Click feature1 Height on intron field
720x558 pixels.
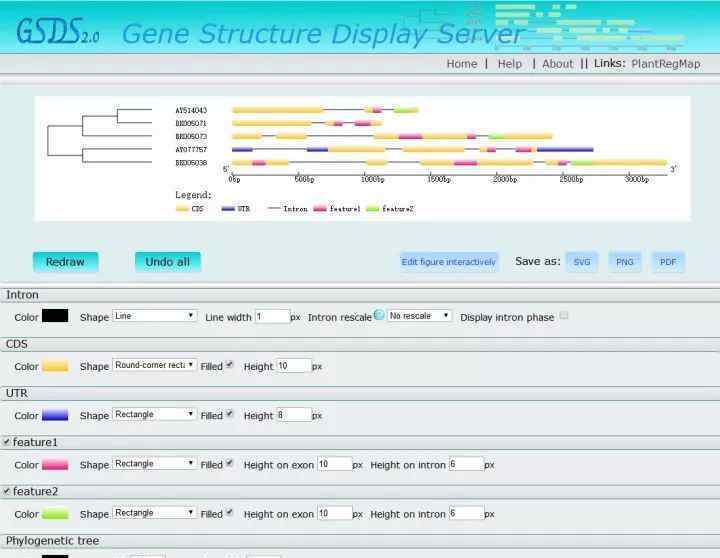pos(467,464)
